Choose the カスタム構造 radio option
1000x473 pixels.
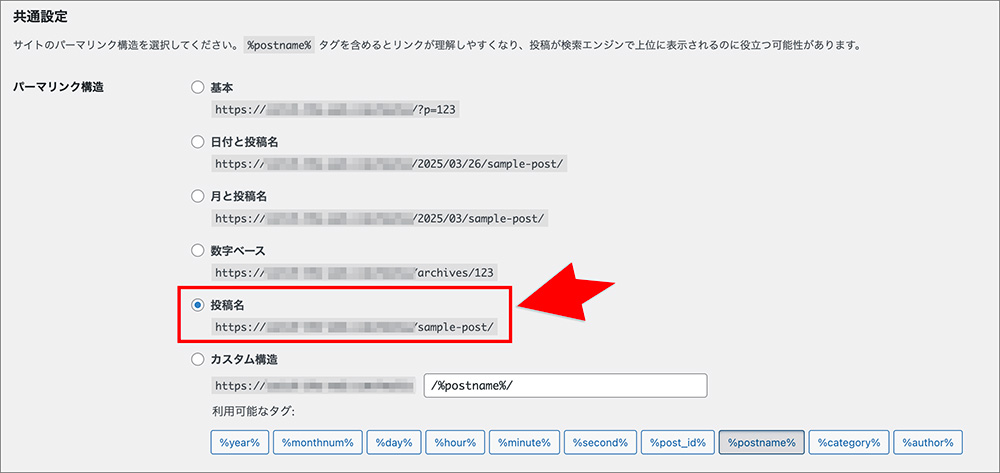point(198,360)
